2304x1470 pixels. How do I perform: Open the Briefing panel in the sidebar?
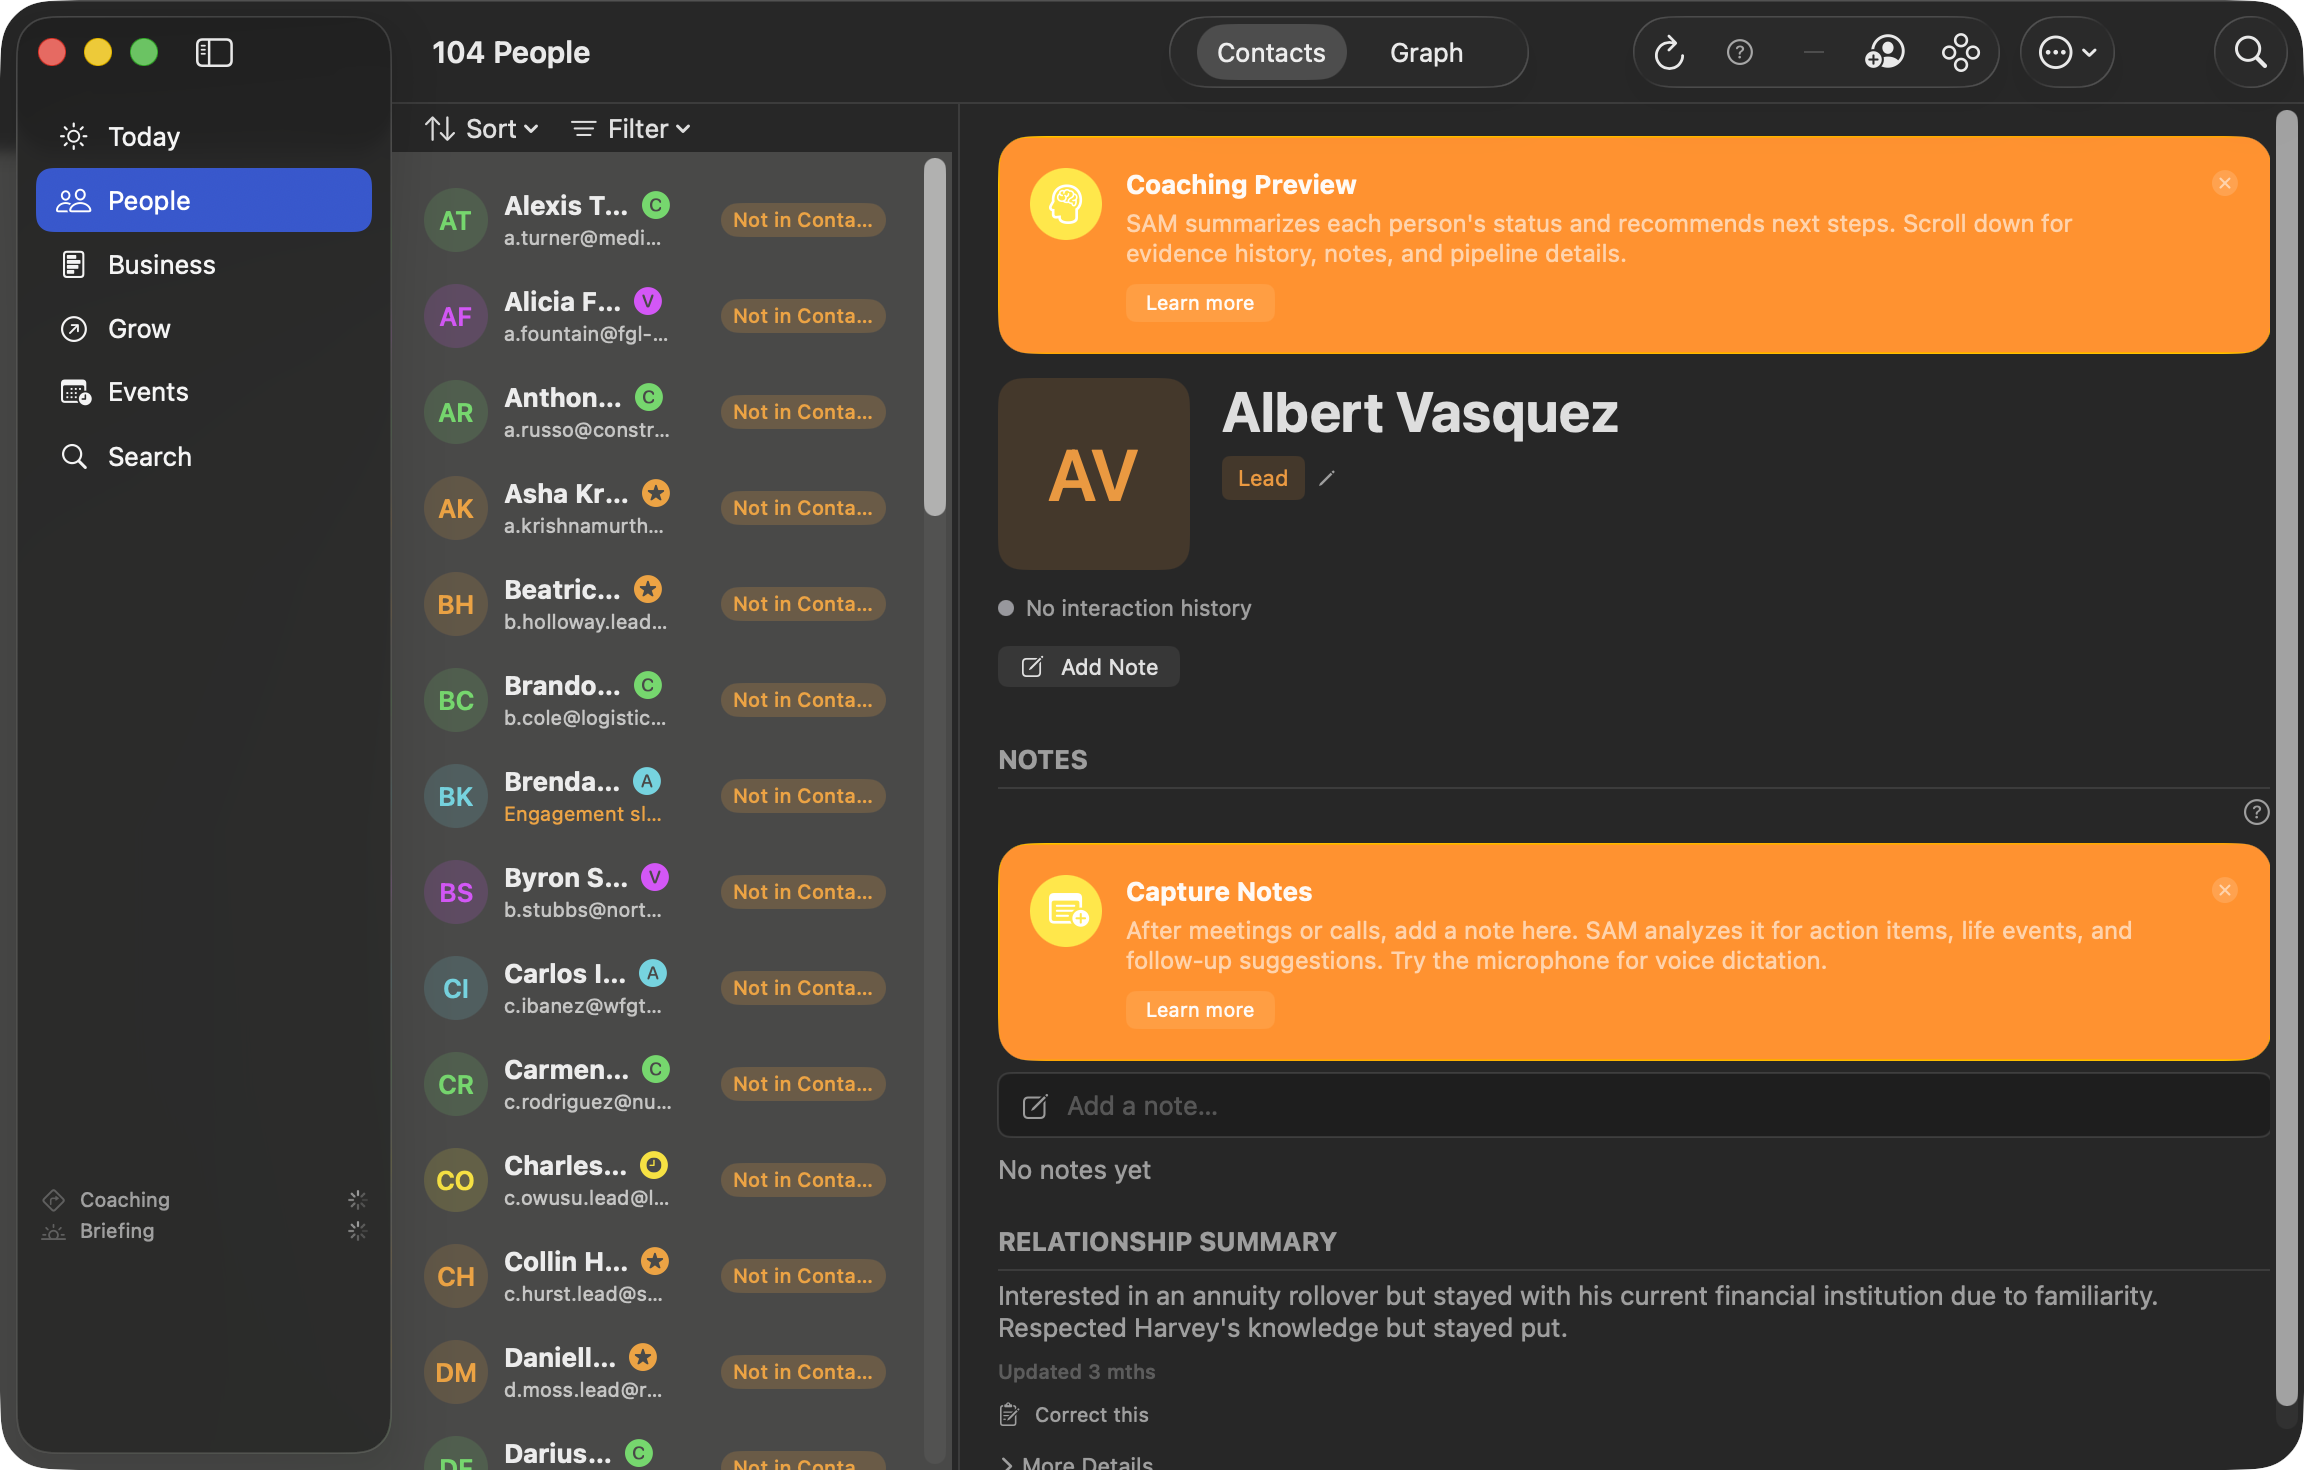point(117,1230)
